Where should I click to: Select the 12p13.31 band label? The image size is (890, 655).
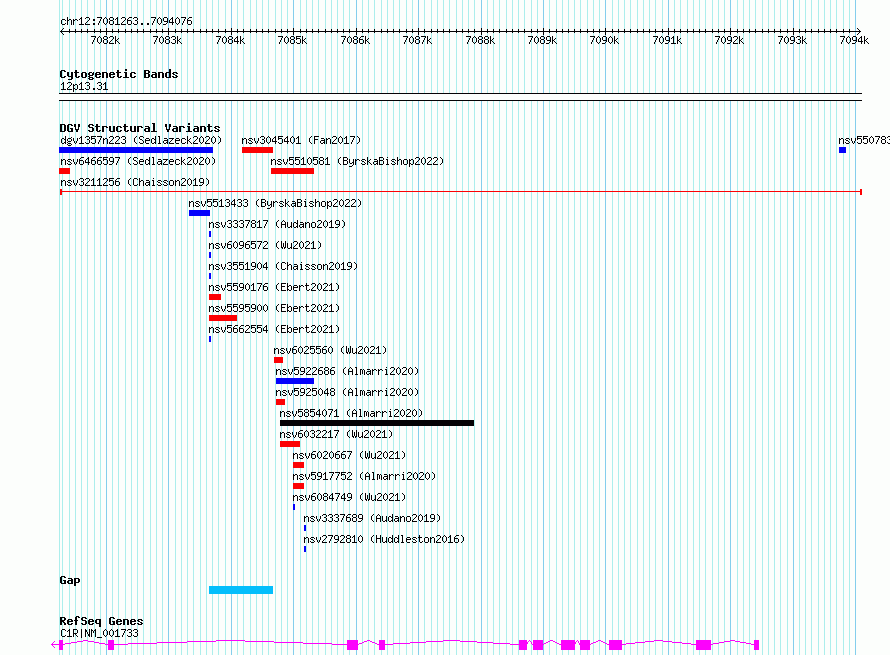[x=84, y=87]
